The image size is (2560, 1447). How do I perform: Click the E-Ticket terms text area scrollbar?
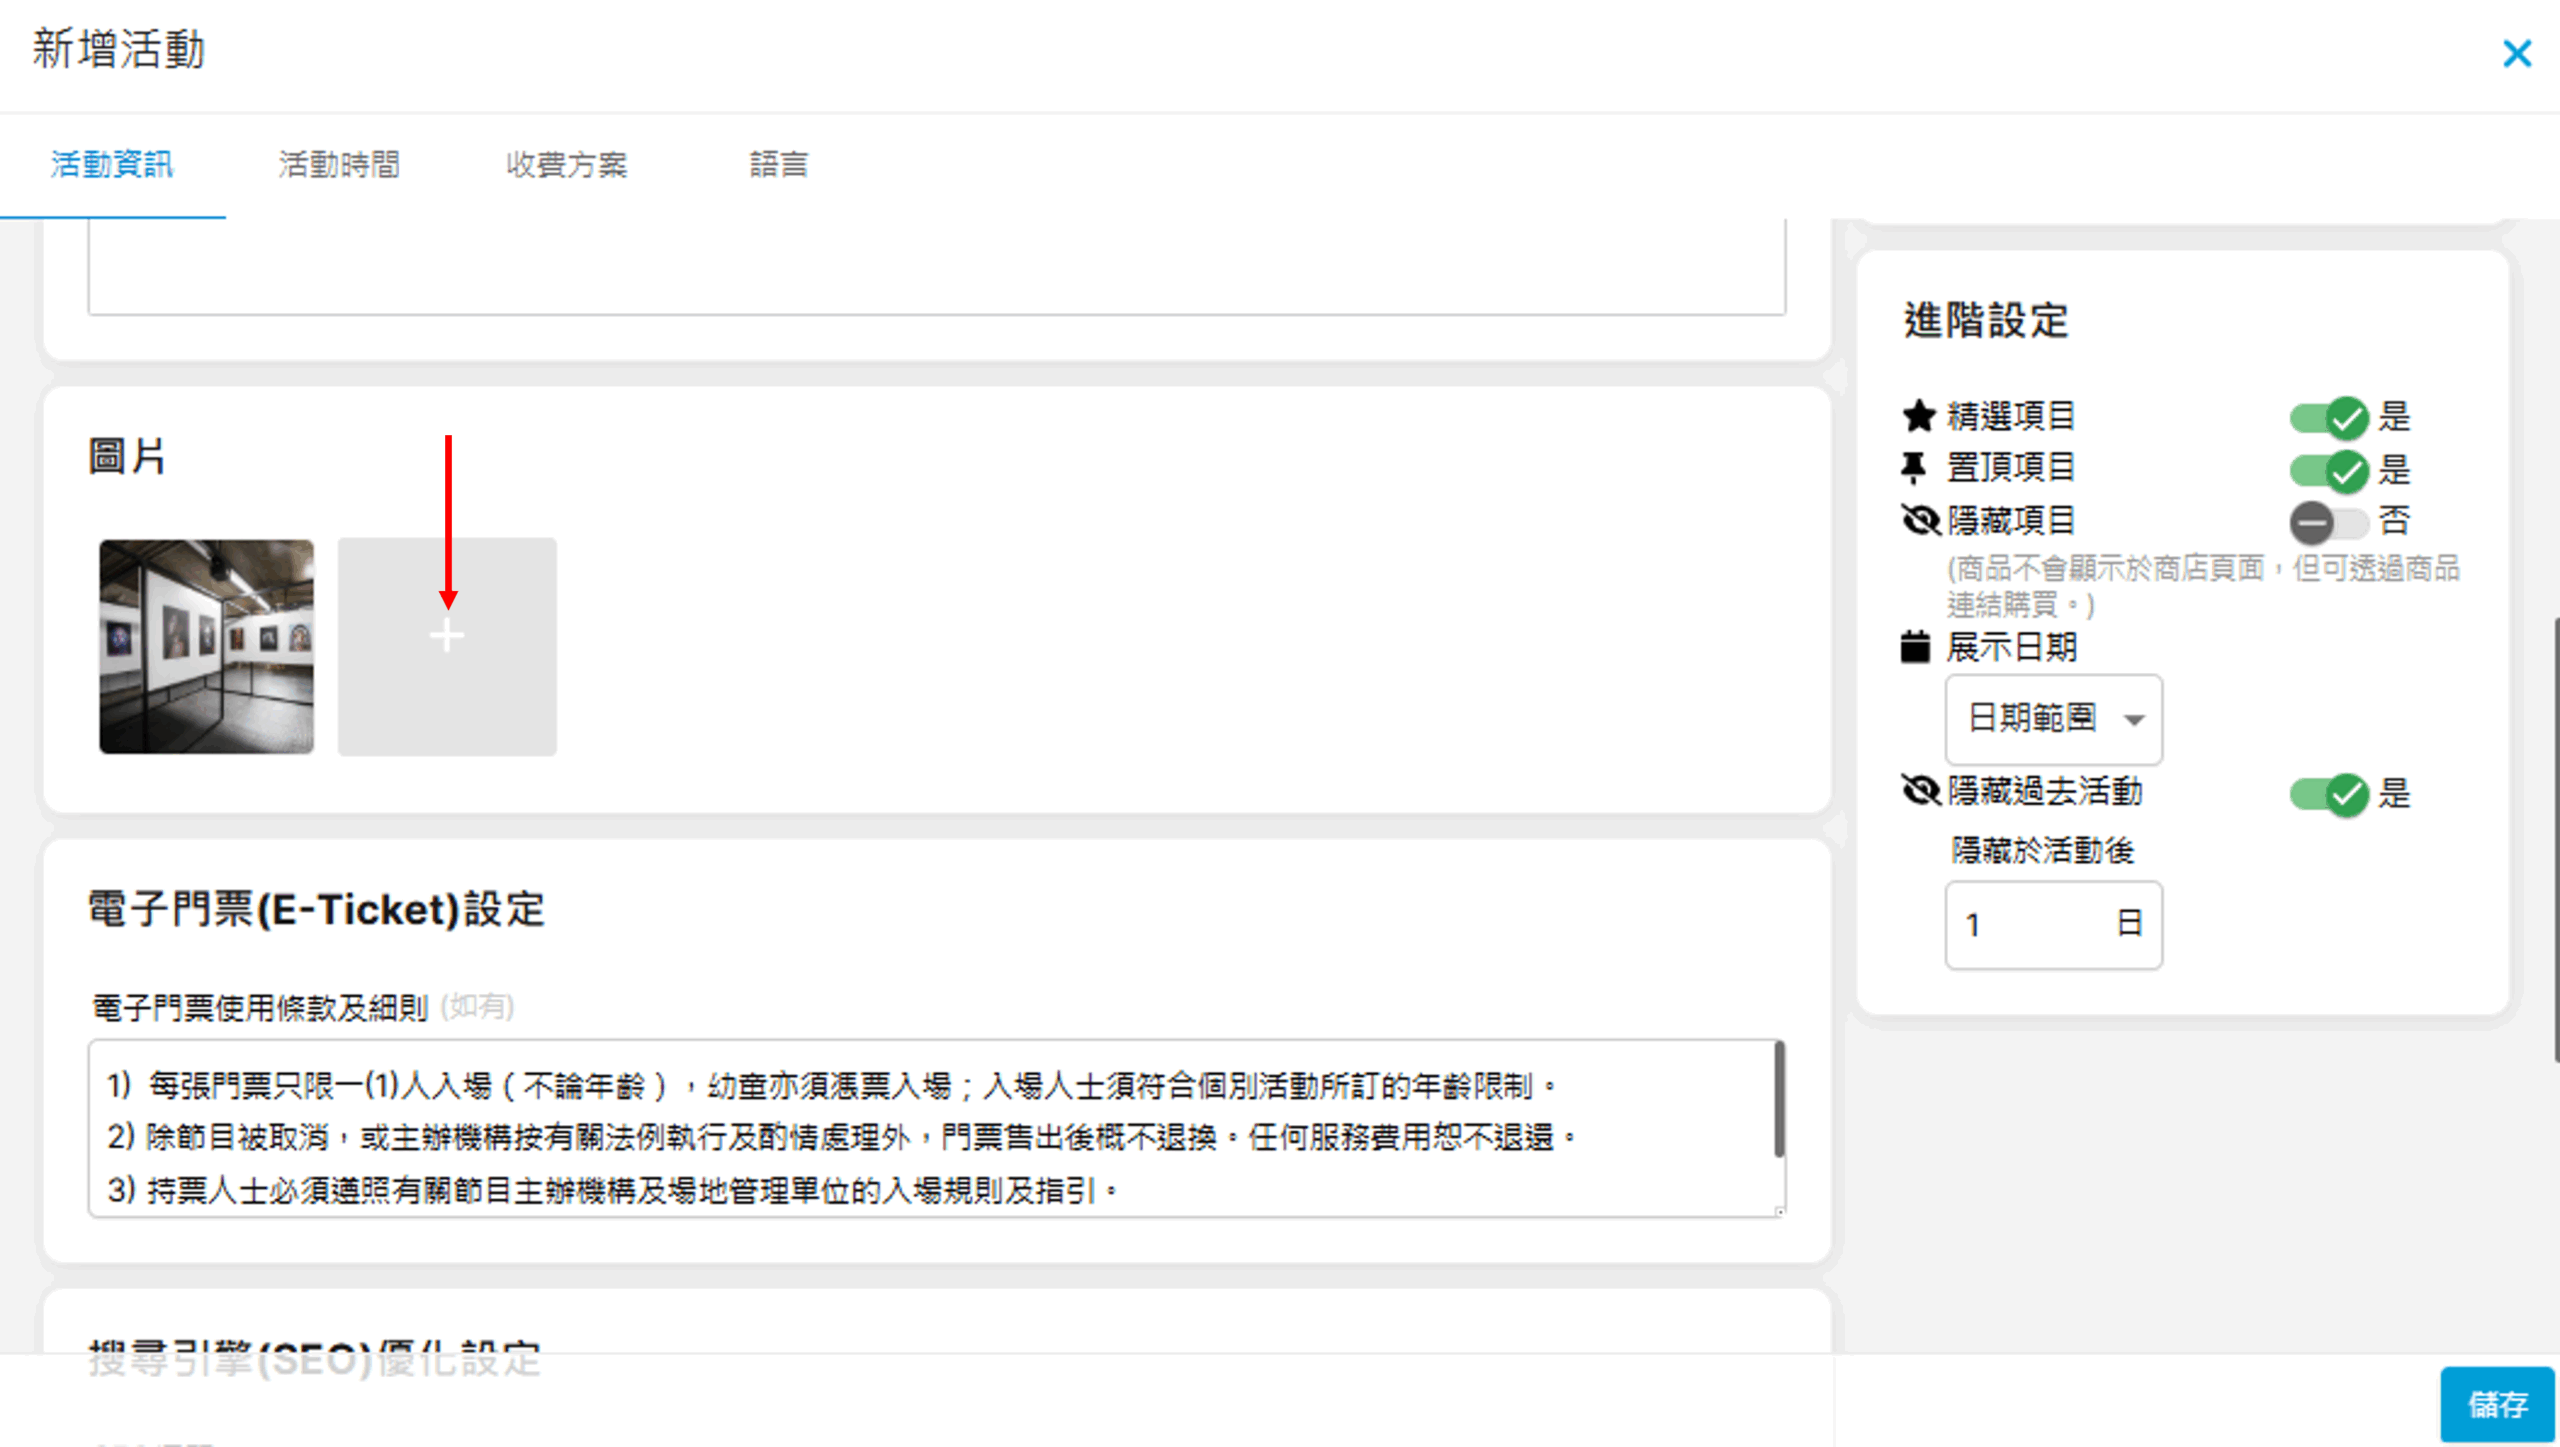[x=1779, y=1100]
